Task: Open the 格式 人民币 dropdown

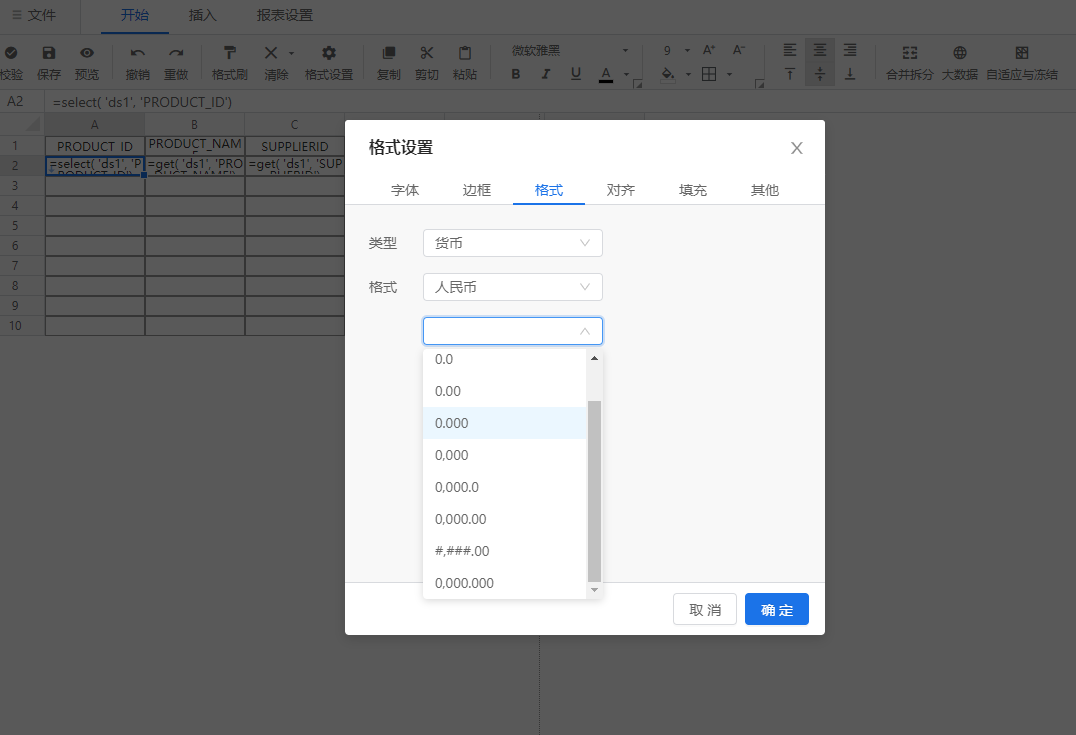Action: (x=513, y=287)
